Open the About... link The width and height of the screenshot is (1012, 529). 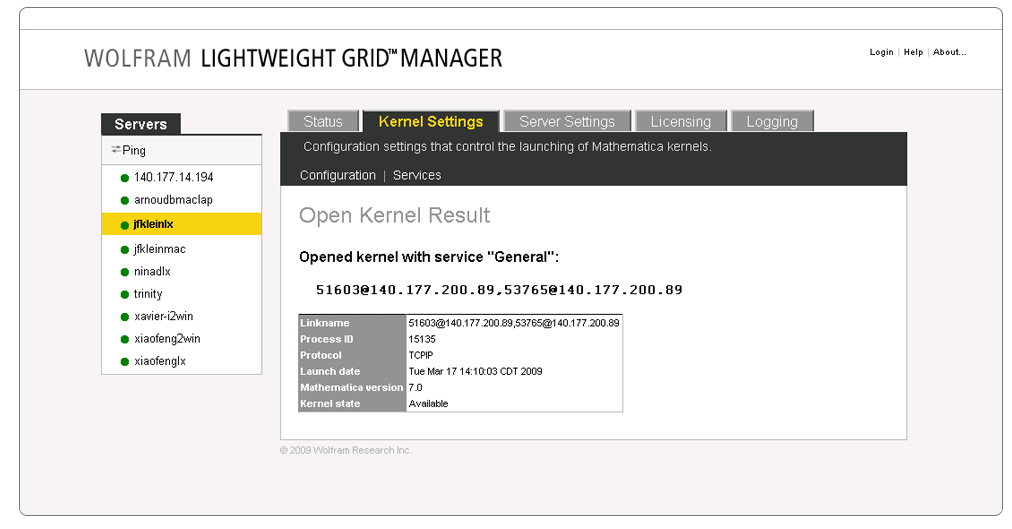pos(949,52)
